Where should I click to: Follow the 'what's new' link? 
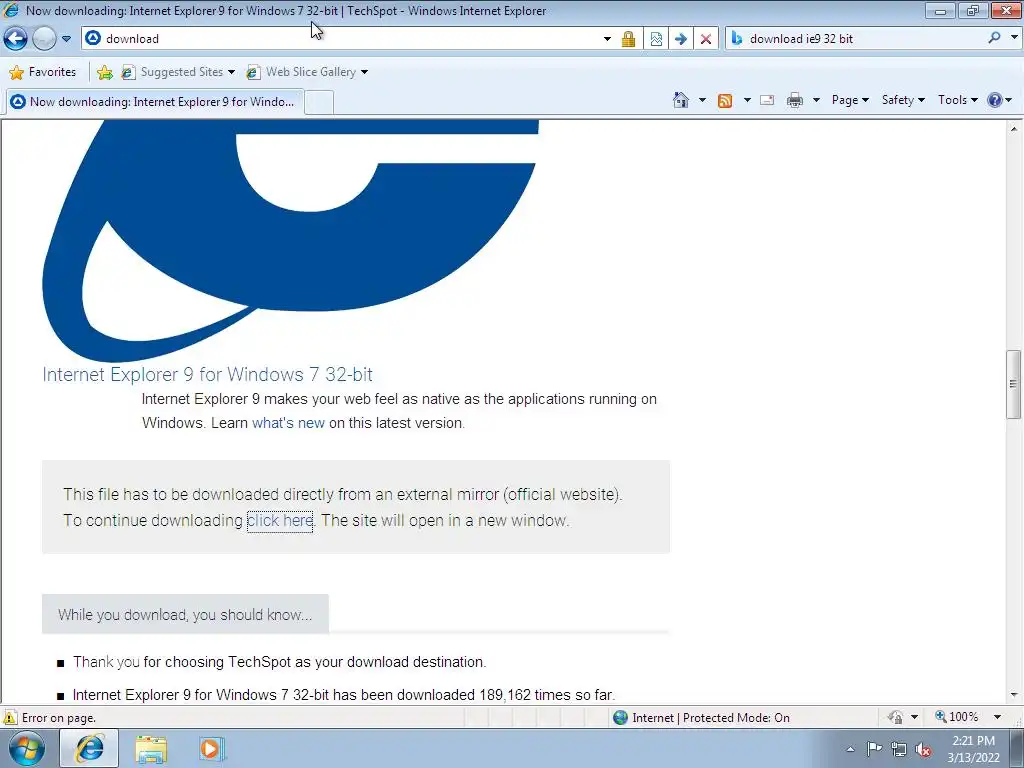point(288,423)
